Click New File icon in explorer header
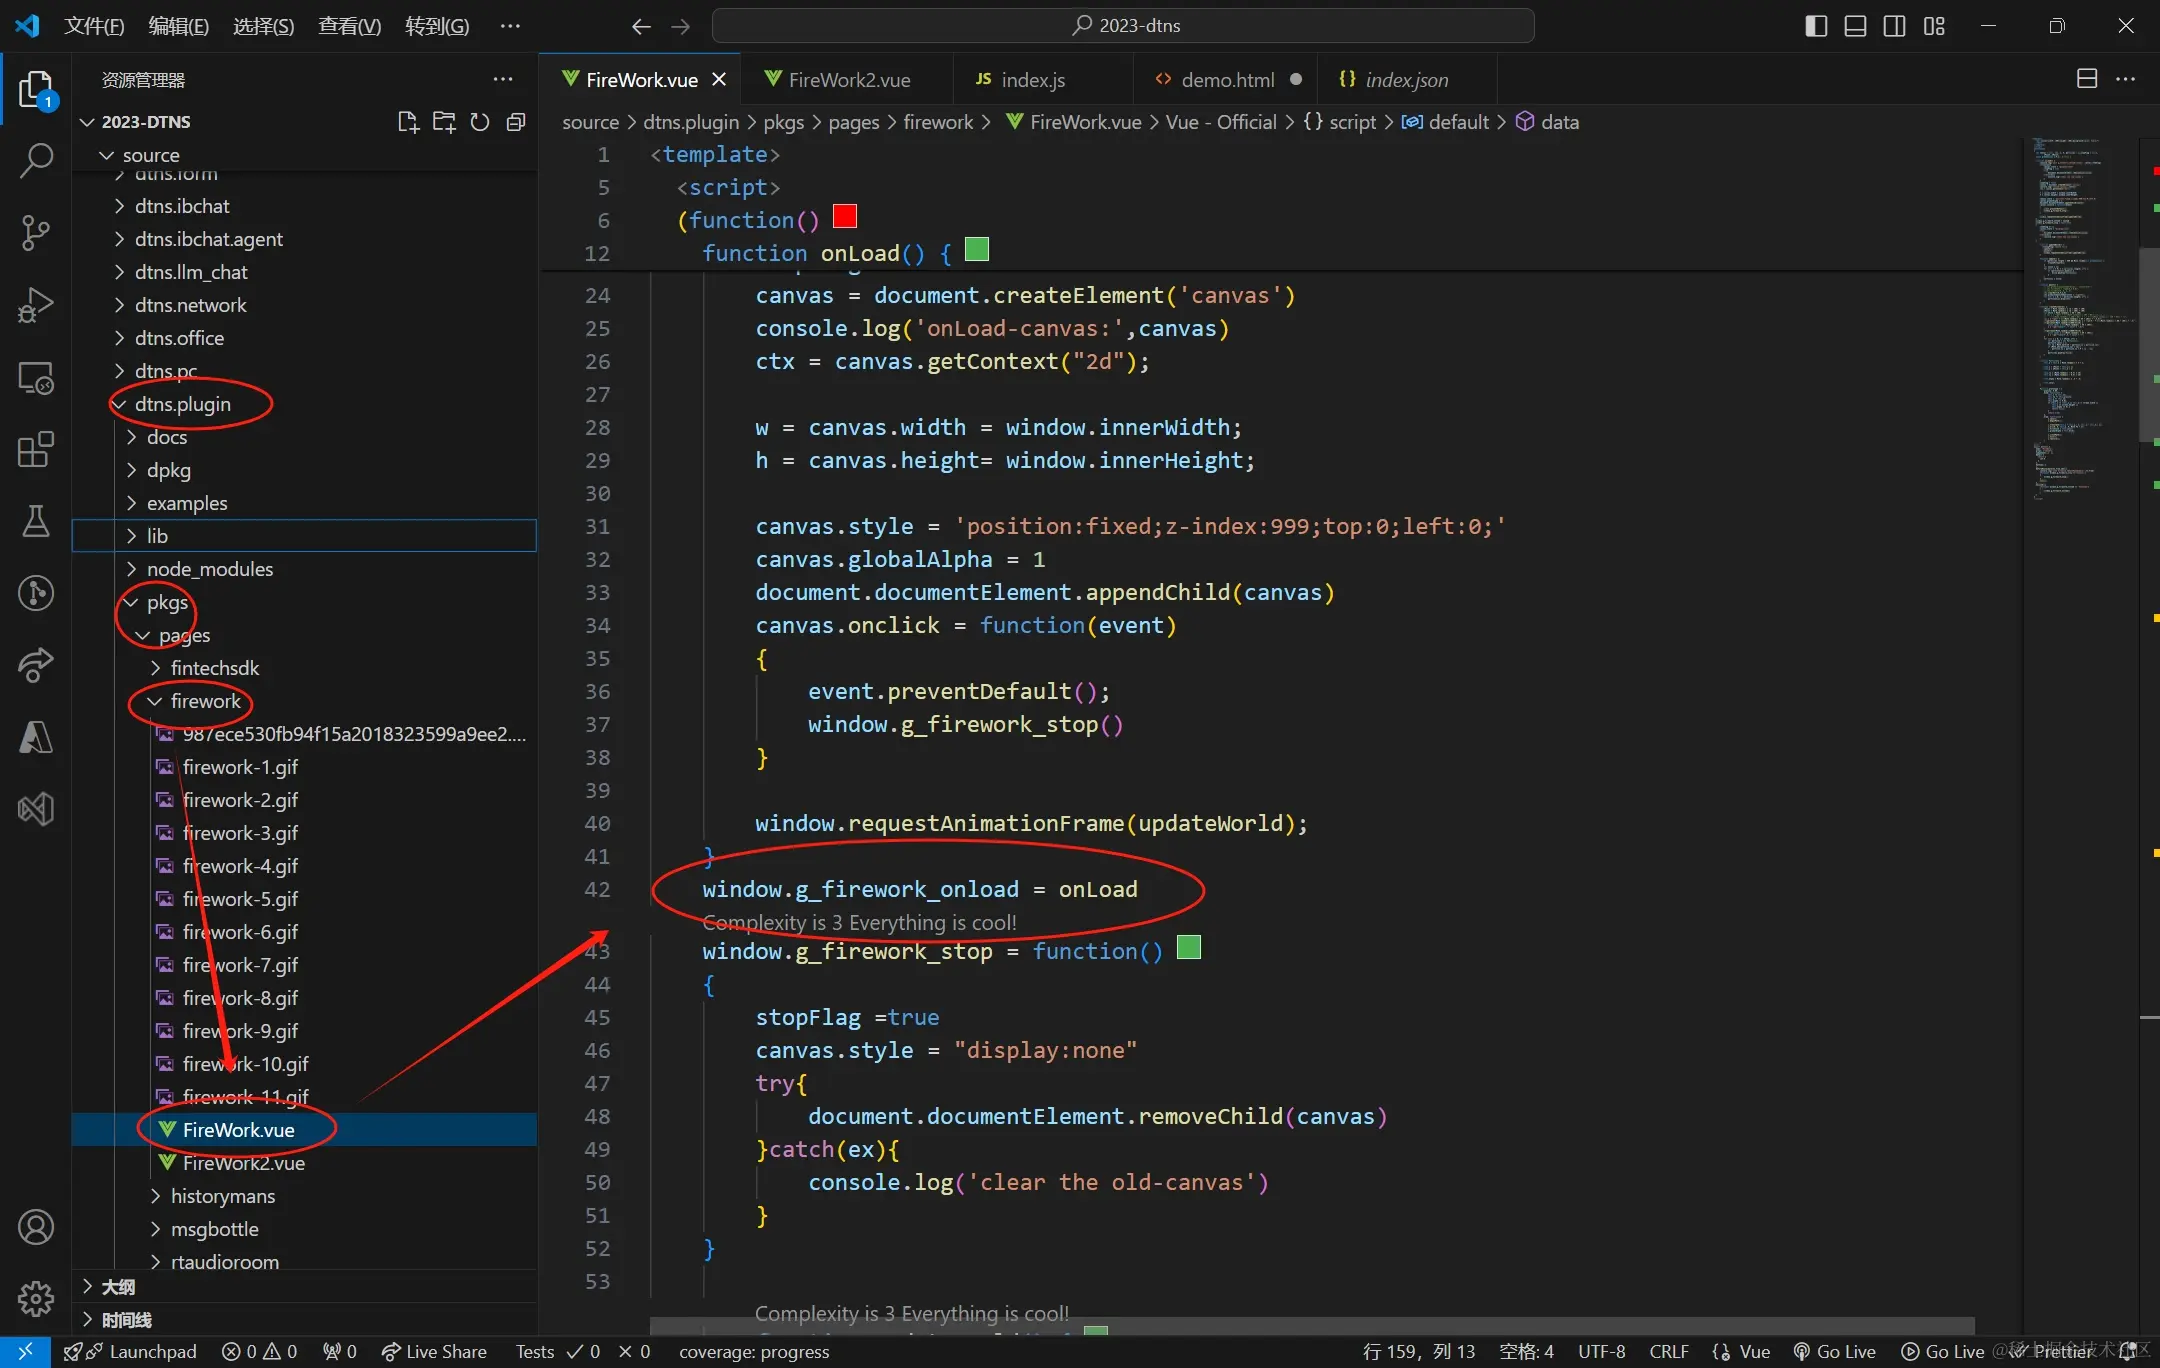This screenshot has height=1368, width=2160. click(407, 122)
